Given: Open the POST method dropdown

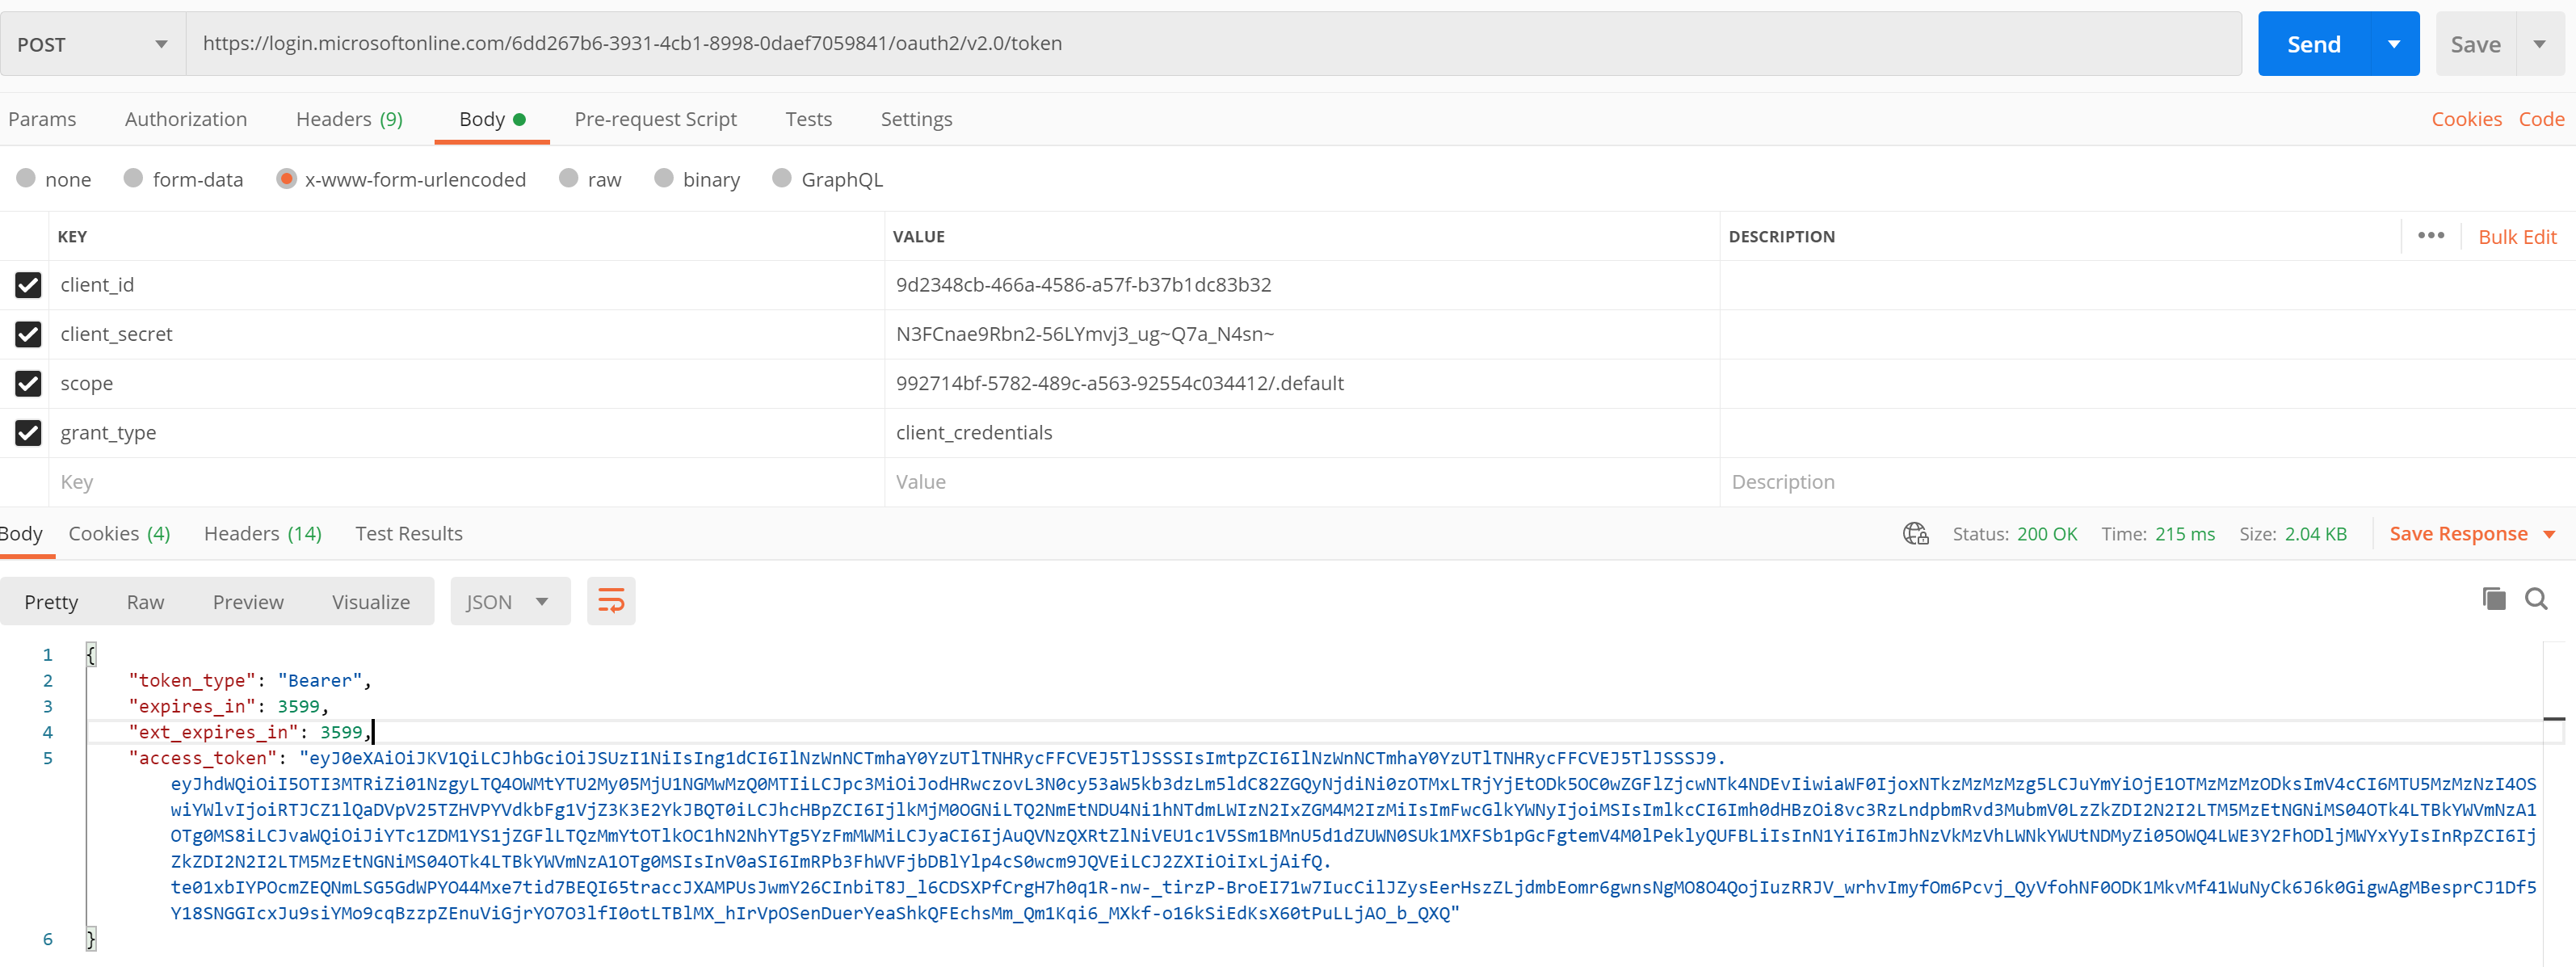Looking at the screenshot, I should pos(90,43).
